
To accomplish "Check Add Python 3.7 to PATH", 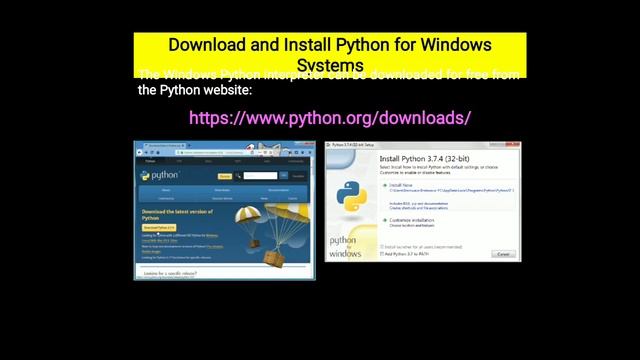I will tap(382, 254).
